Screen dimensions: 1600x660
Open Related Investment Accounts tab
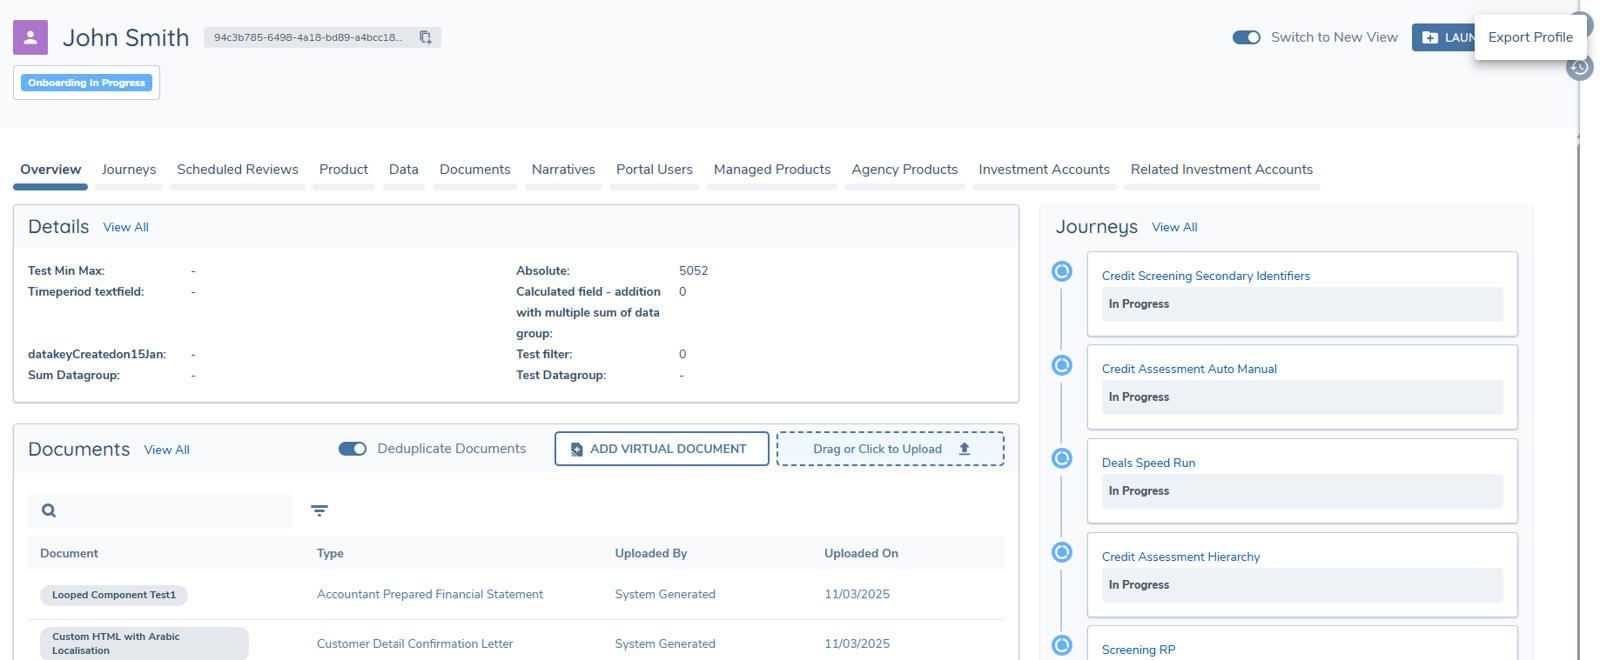point(1222,170)
